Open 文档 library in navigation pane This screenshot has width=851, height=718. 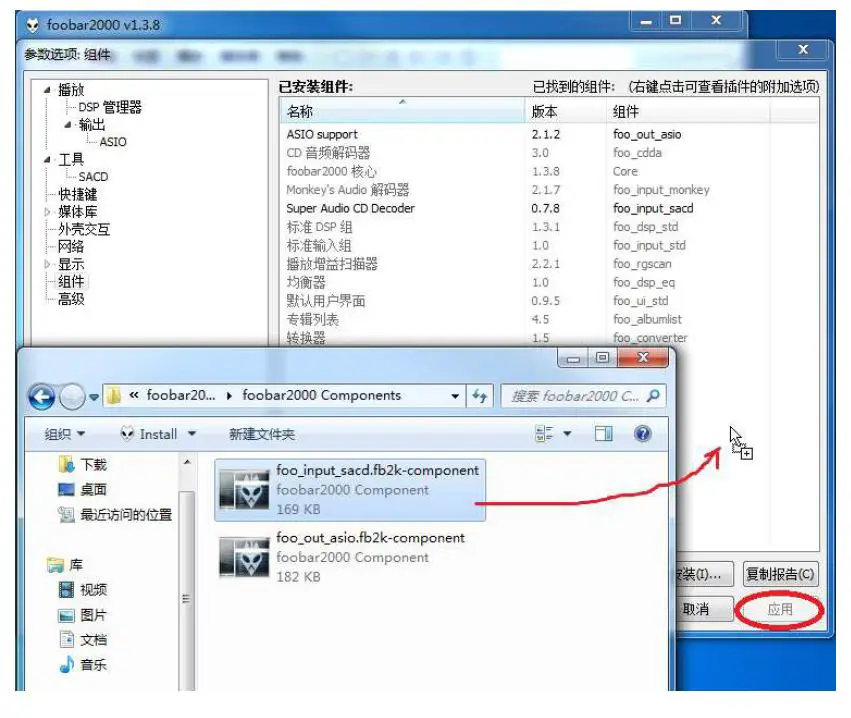(x=82, y=640)
